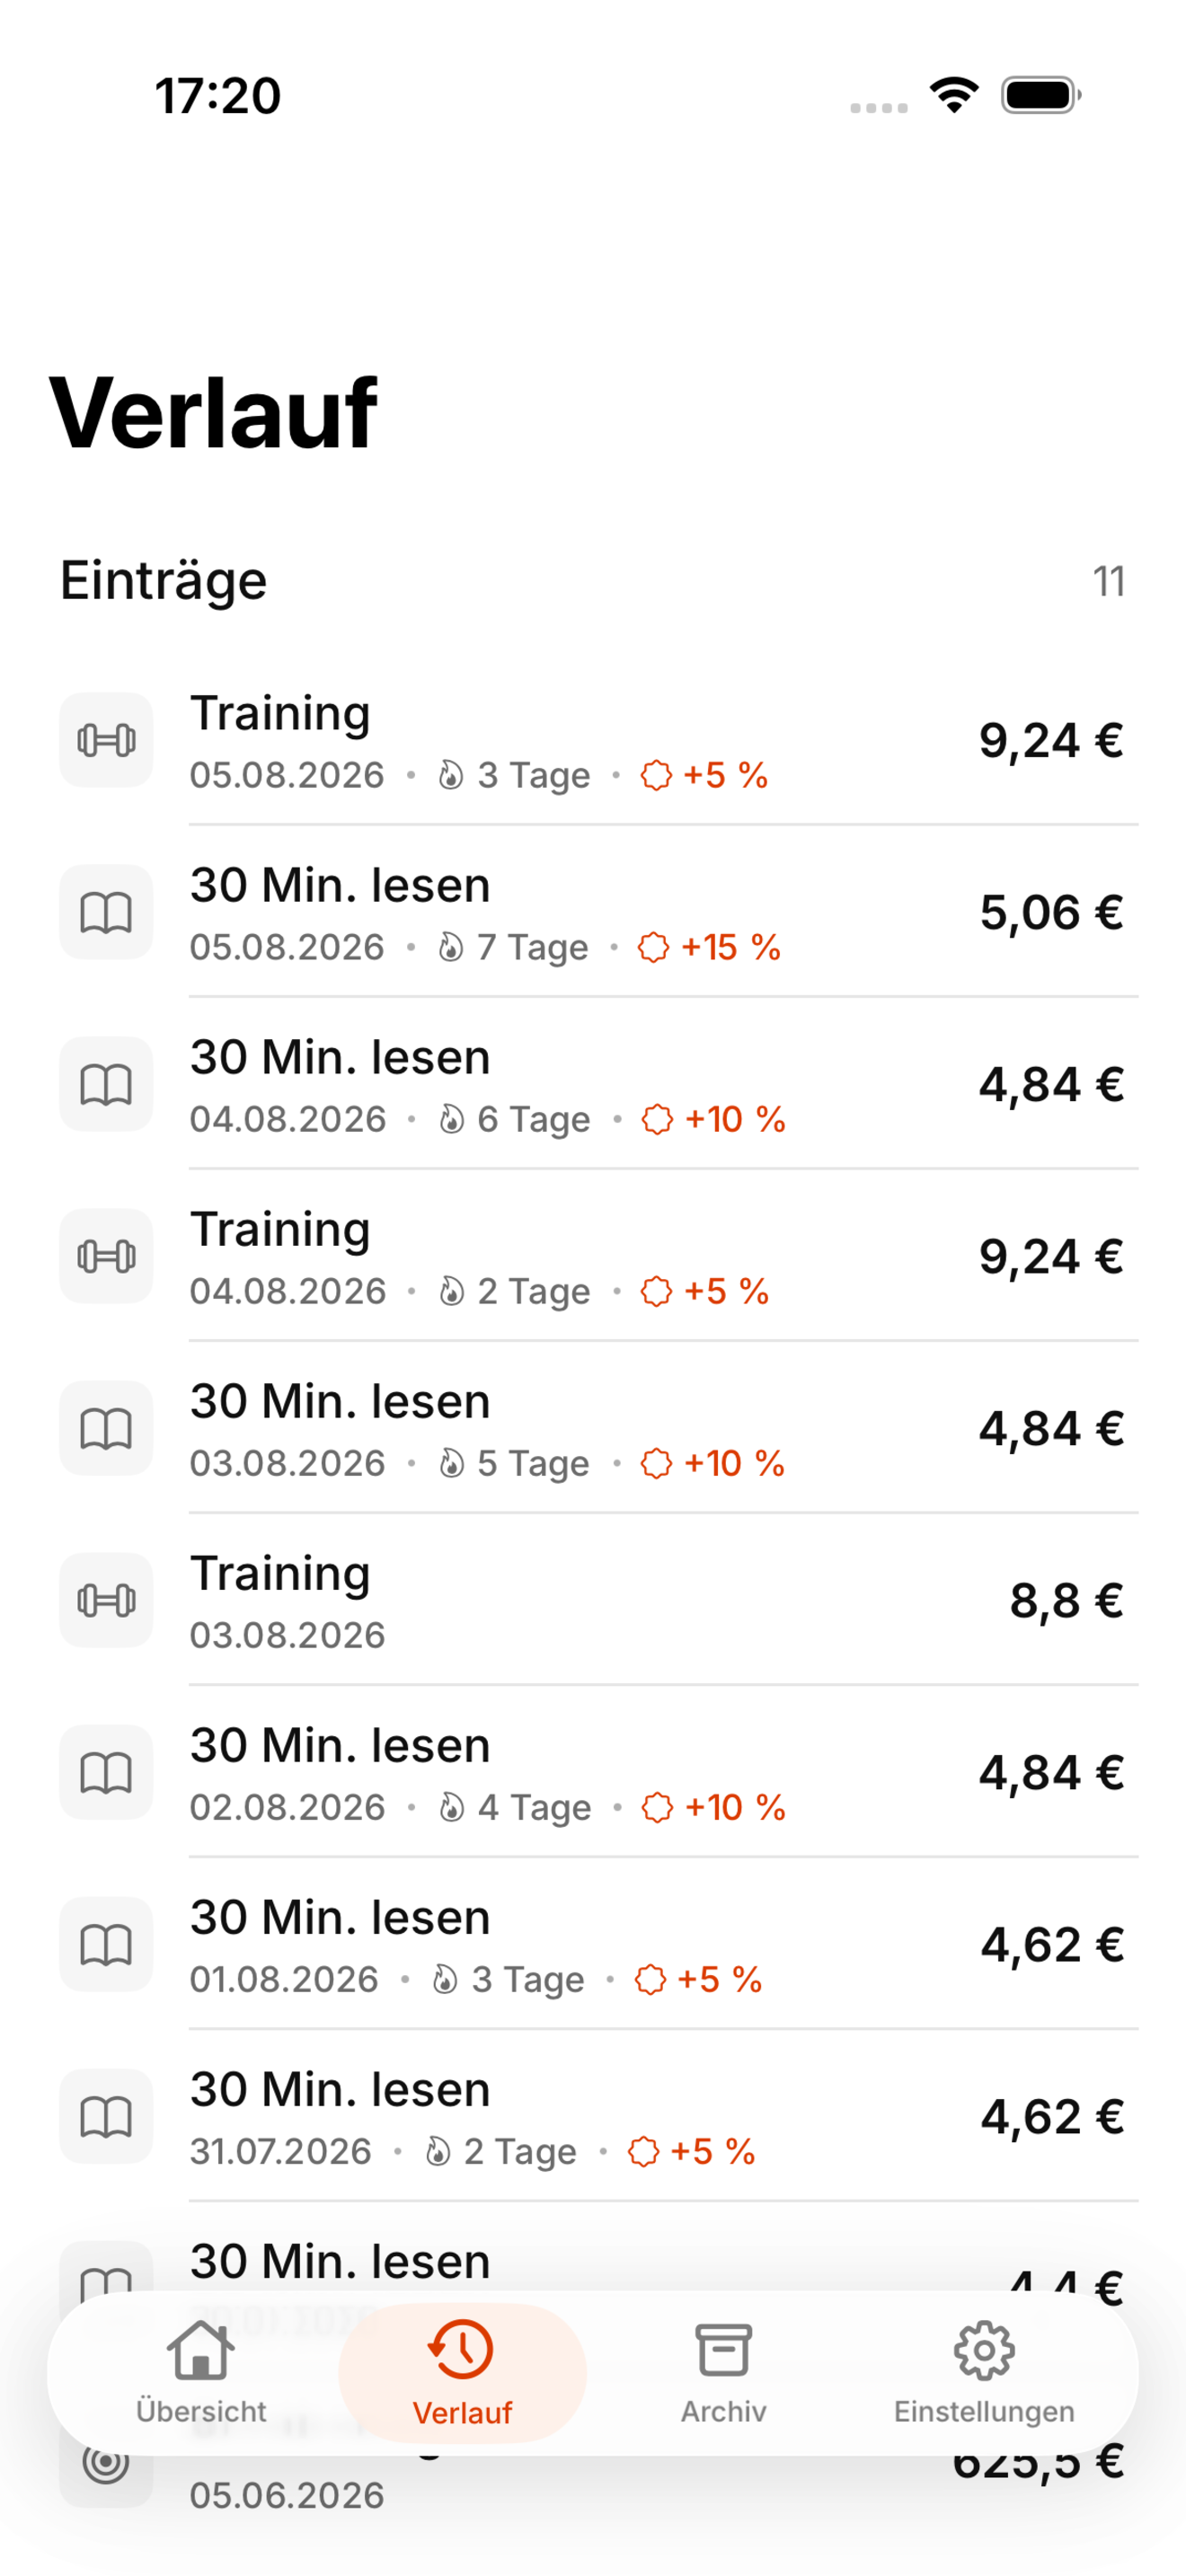The height and width of the screenshot is (2576, 1186).
Task: Tap the Wi-Fi status icon
Action: [x=954, y=95]
